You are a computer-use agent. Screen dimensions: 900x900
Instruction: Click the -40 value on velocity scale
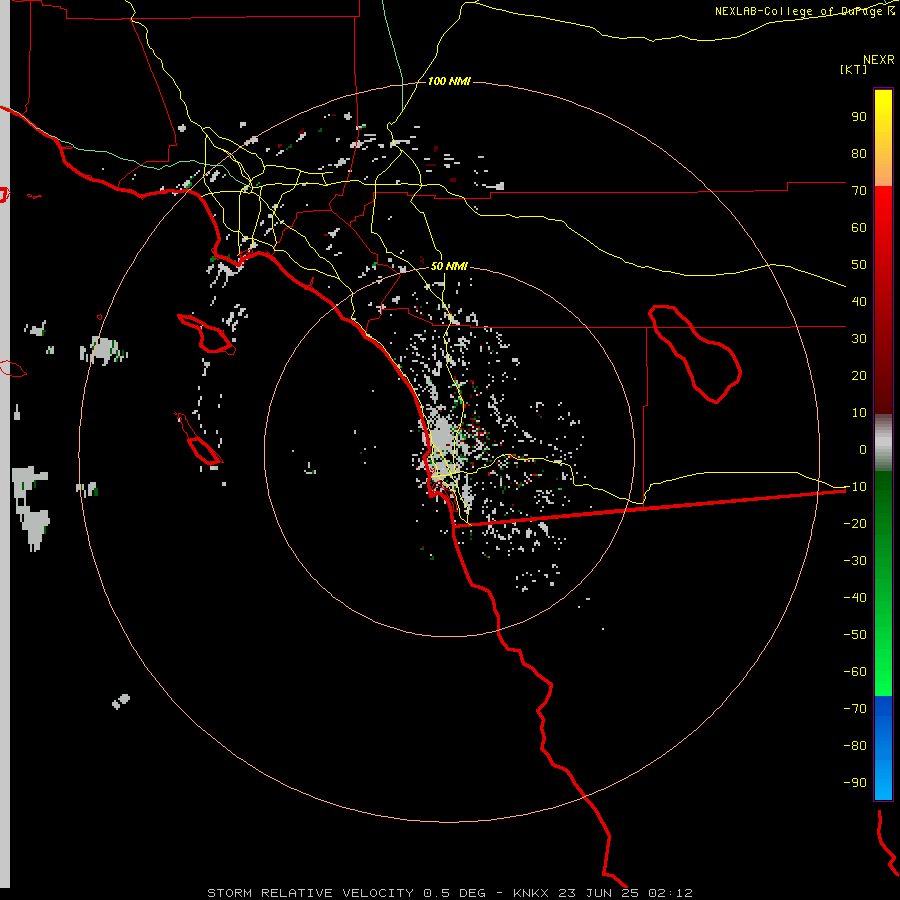(855, 598)
